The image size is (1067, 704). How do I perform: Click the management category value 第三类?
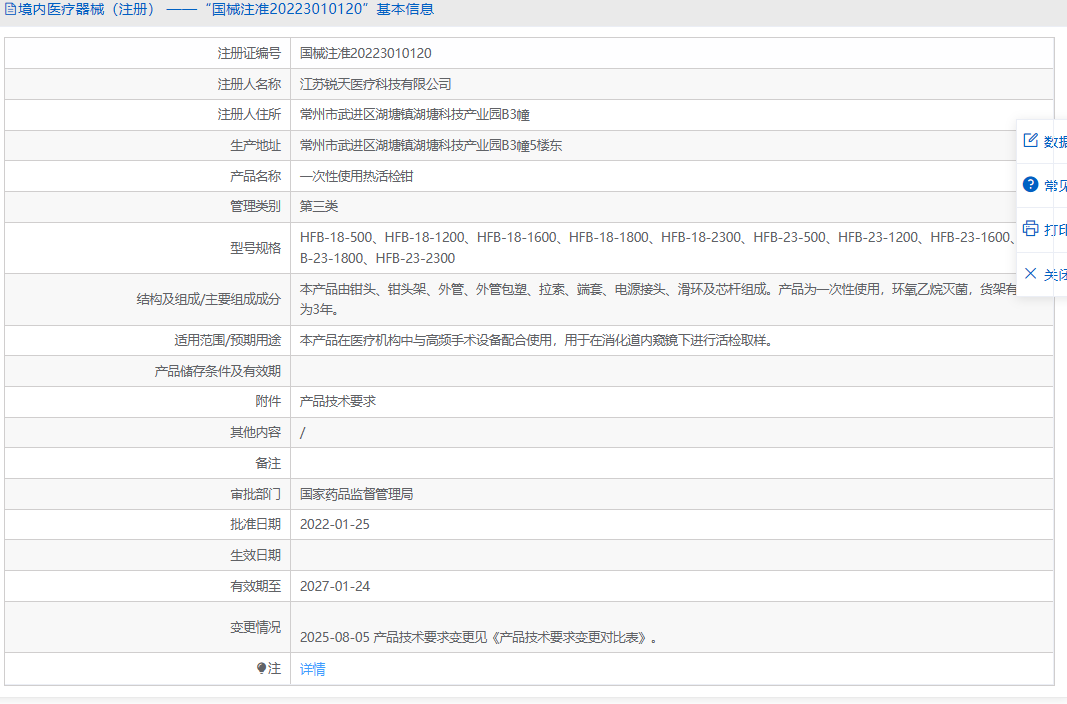[319, 206]
